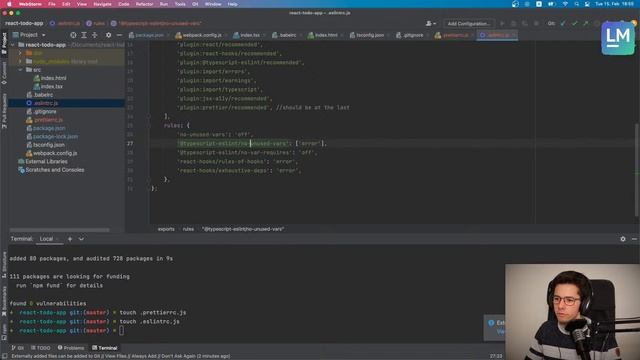Open the TODO tool window tab

[40, 348]
